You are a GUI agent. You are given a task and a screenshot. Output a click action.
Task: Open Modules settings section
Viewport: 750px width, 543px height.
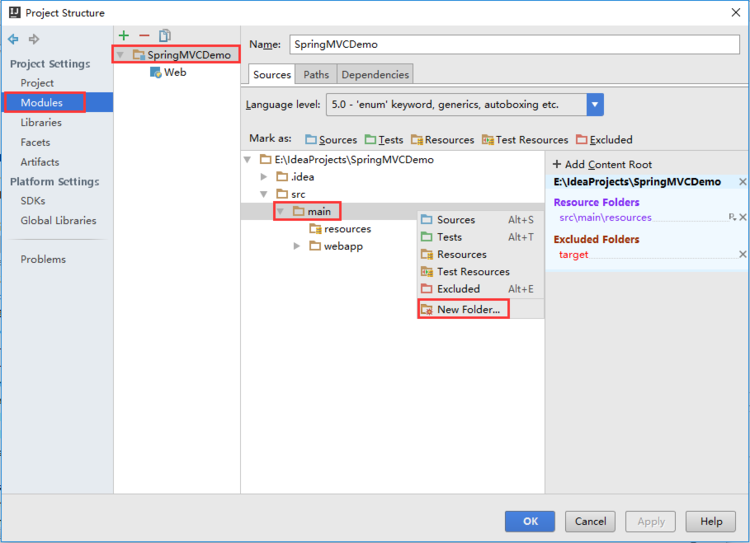tap(58, 102)
